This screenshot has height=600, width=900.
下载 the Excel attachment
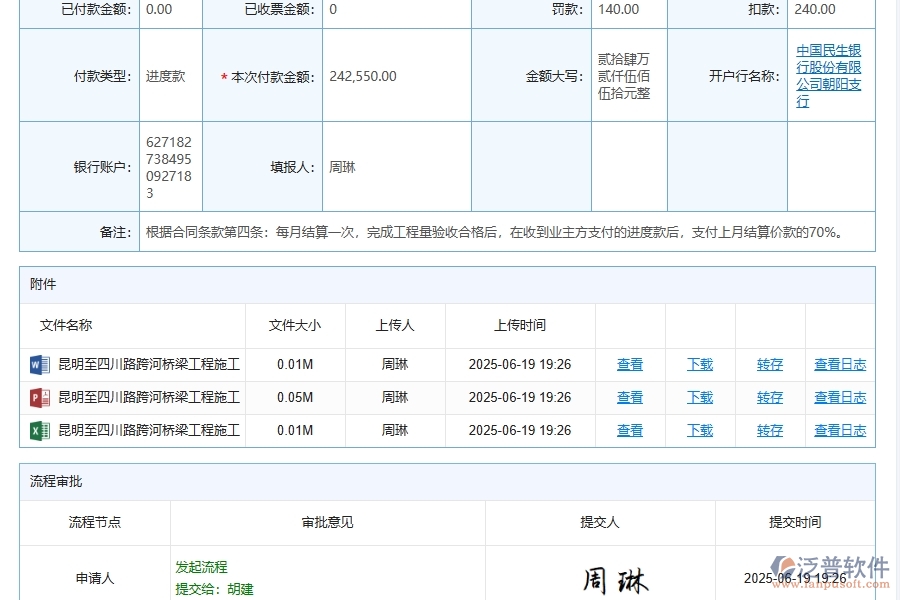coord(699,430)
